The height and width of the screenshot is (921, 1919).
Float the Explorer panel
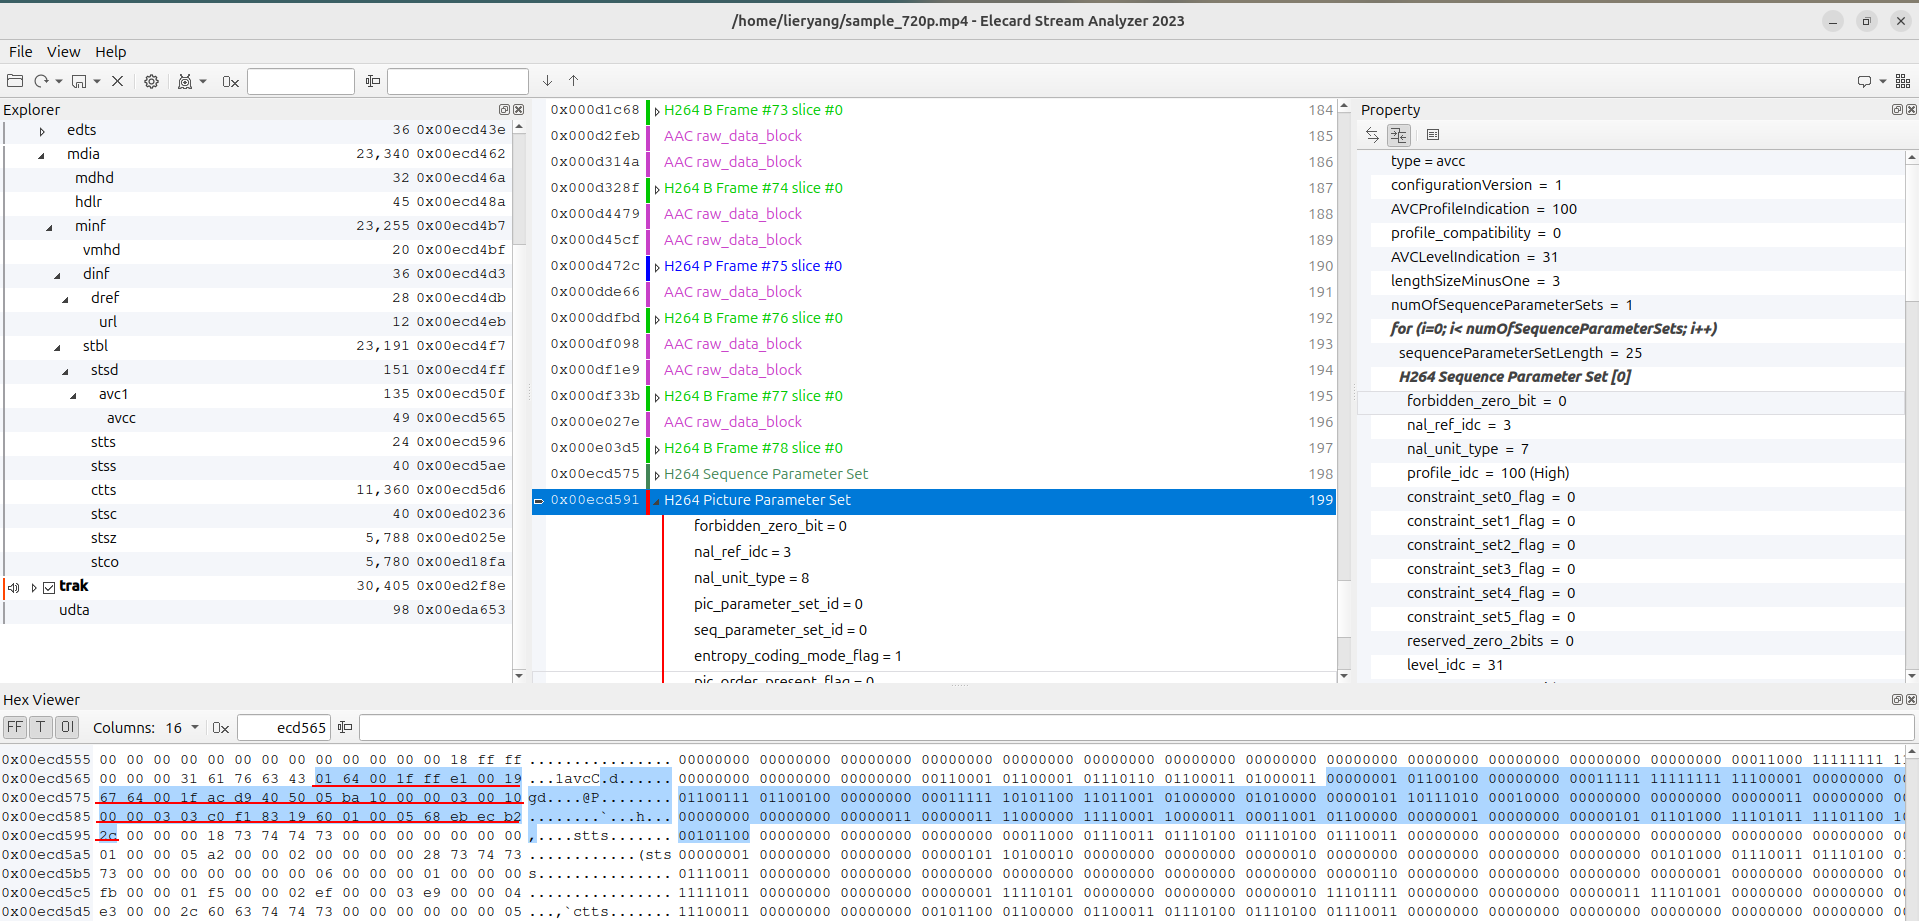504,110
